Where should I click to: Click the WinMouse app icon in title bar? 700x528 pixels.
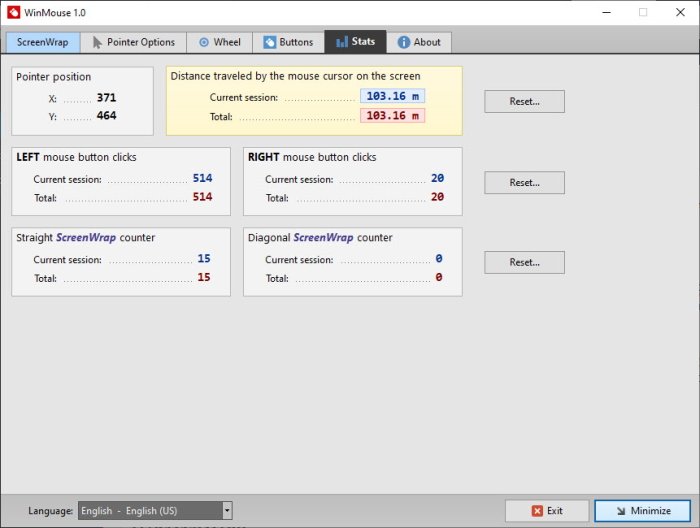click(x=13, y=12)
